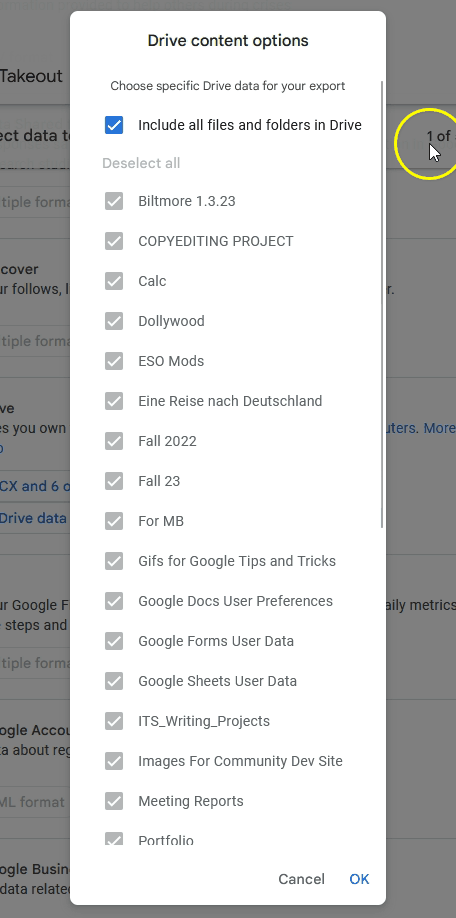This screenshot has height=918, width=456.
Task: Click the Eine Reise nach Deutschland label
Action: click(x=230, y=401)
